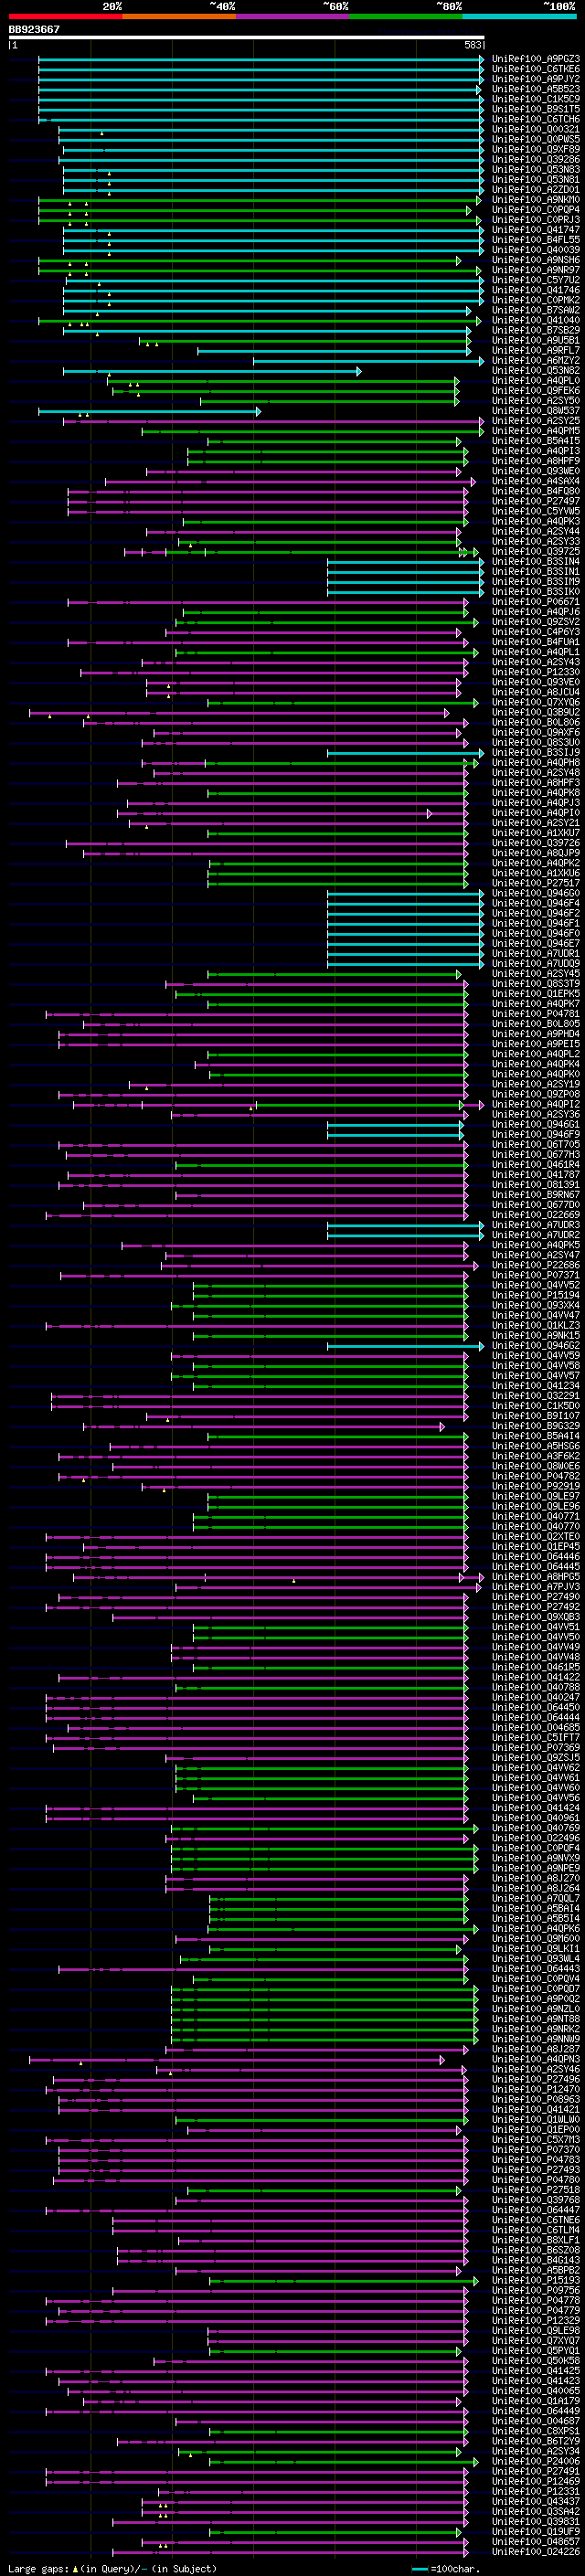Select the UniRef100_B3SIJ9 entry
The image size is (585, 2576).
pyautogui.click(x=536, y=753)
